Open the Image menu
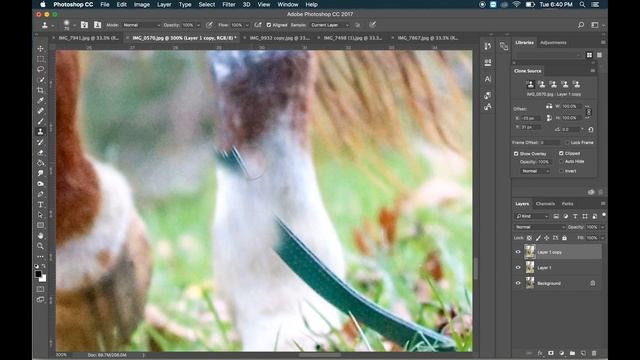This screenshot has height=360, width=640. (142, 4)
